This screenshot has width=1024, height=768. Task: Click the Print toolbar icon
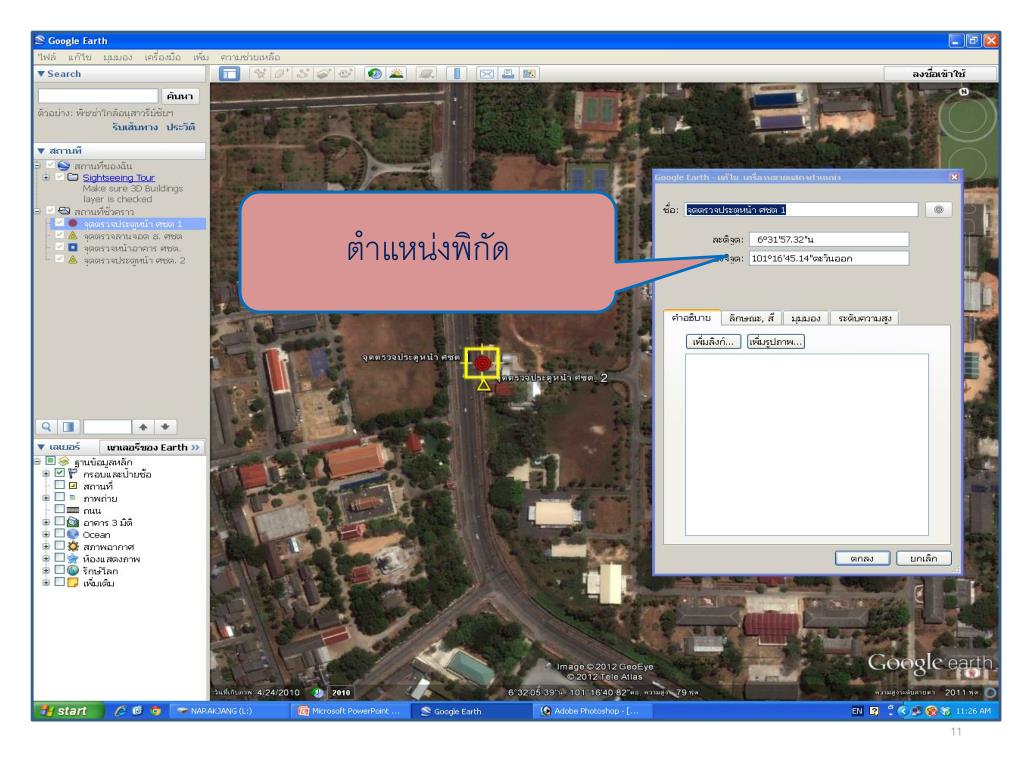507,74
